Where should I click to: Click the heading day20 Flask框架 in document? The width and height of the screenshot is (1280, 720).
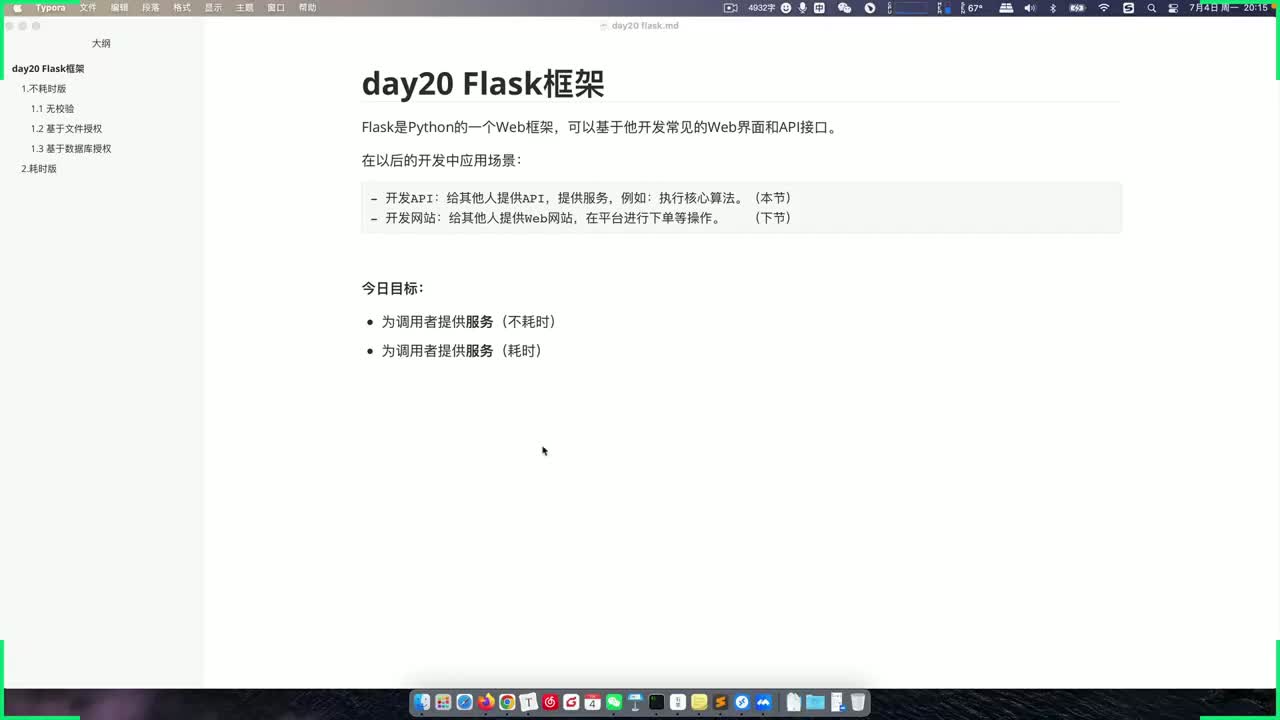pyautogui.click(x=483, y=84)
